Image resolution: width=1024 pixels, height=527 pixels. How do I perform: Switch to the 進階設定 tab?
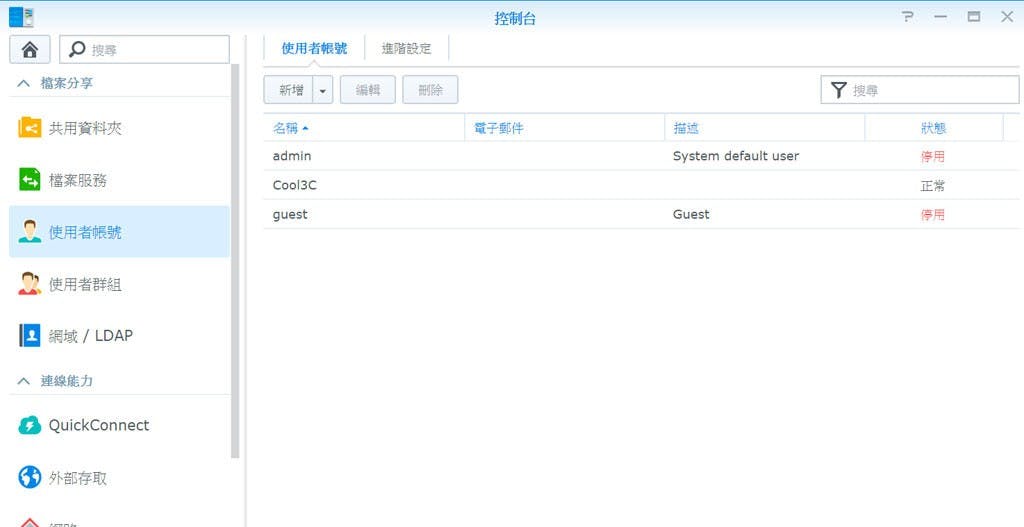click(x=406, y=48)
